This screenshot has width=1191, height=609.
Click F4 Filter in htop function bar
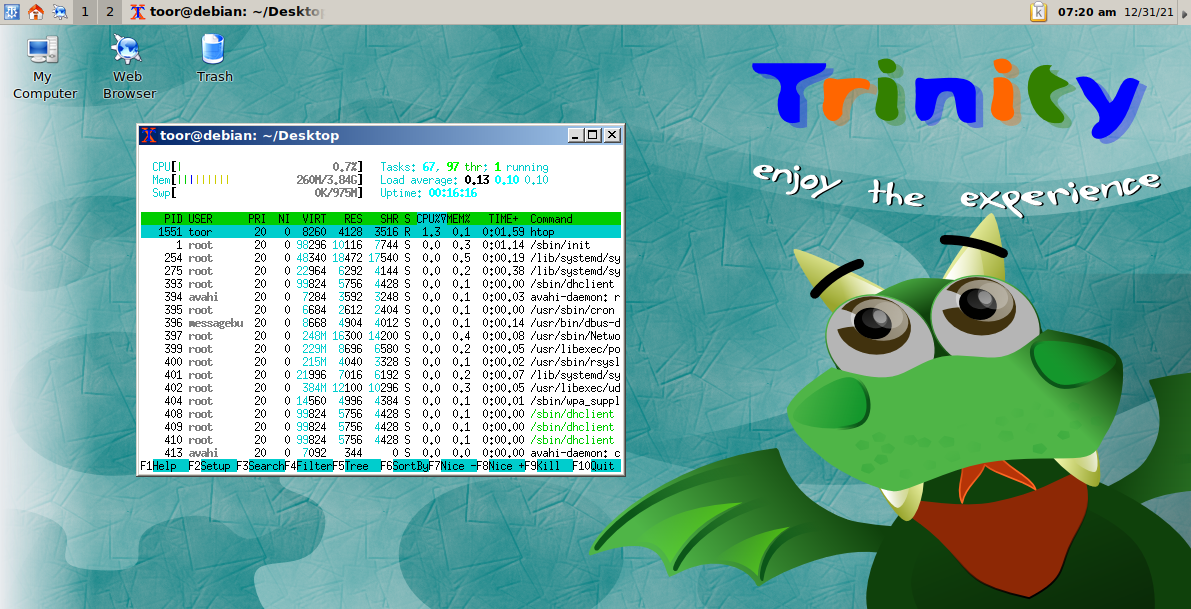point(308,465)
